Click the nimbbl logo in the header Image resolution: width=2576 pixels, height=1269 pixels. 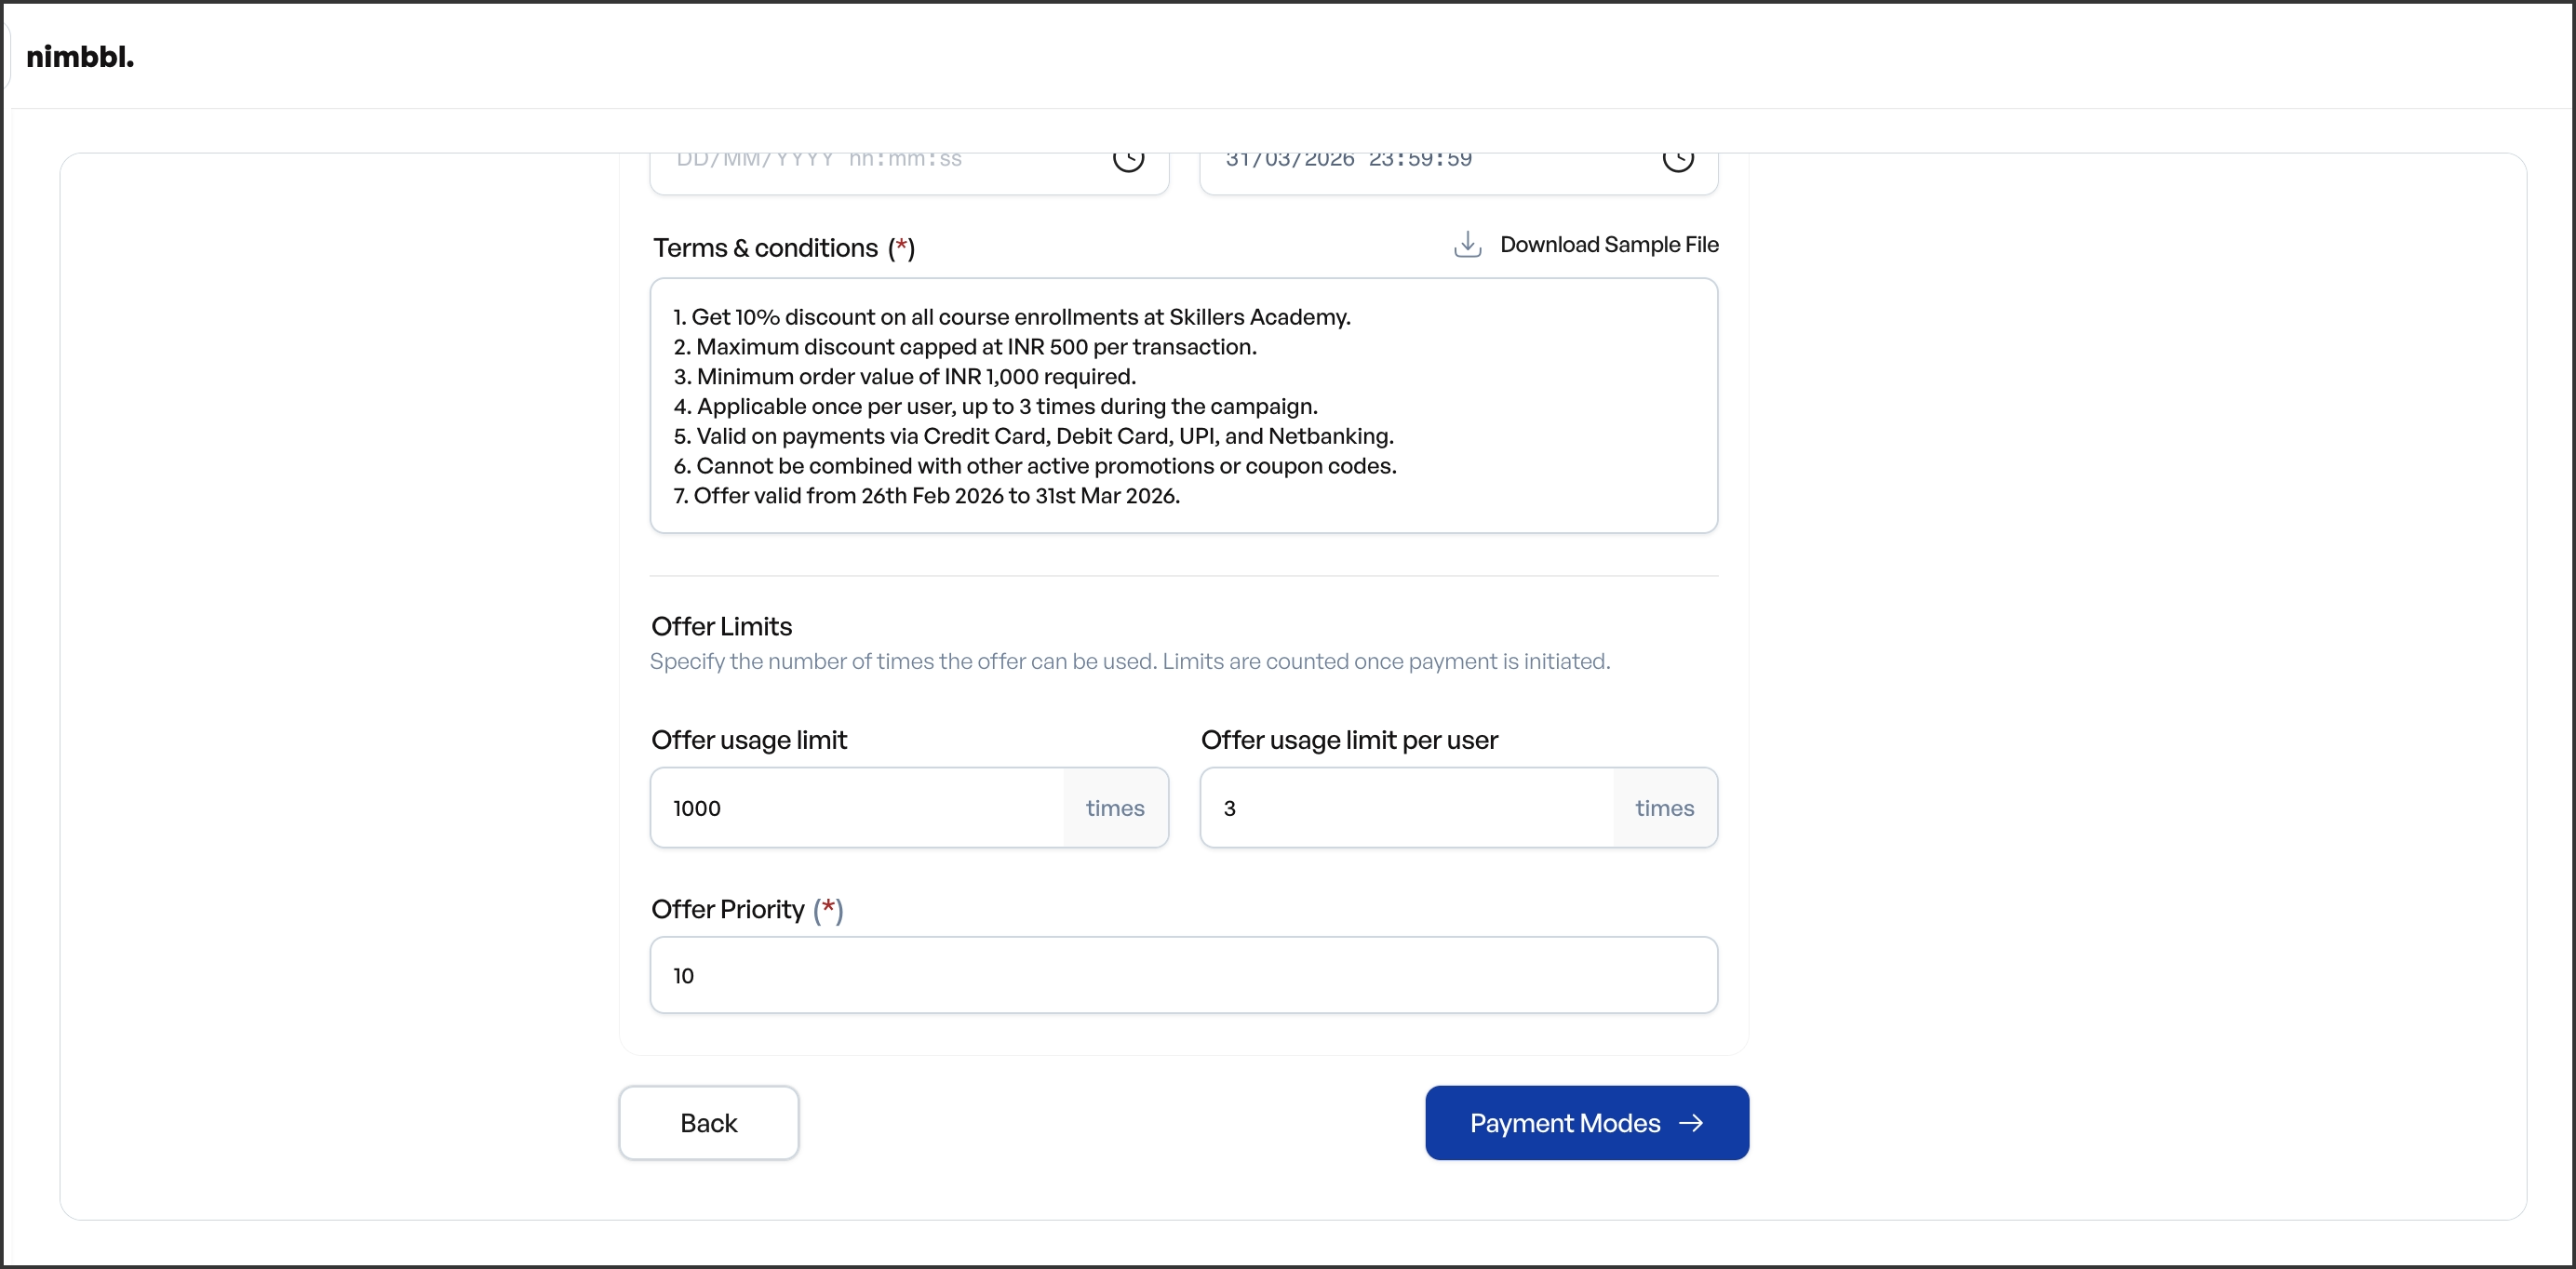click(80, 56)
